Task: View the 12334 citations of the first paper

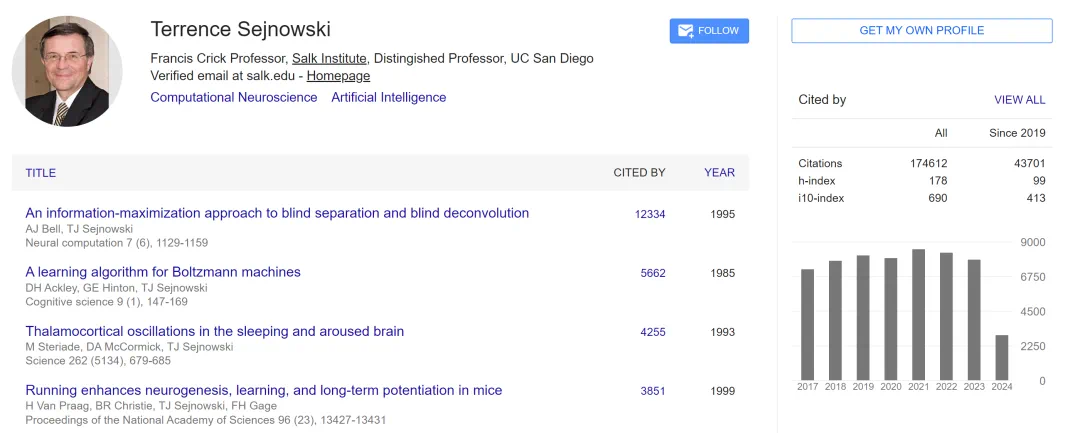Action: [x=650, y=214]
